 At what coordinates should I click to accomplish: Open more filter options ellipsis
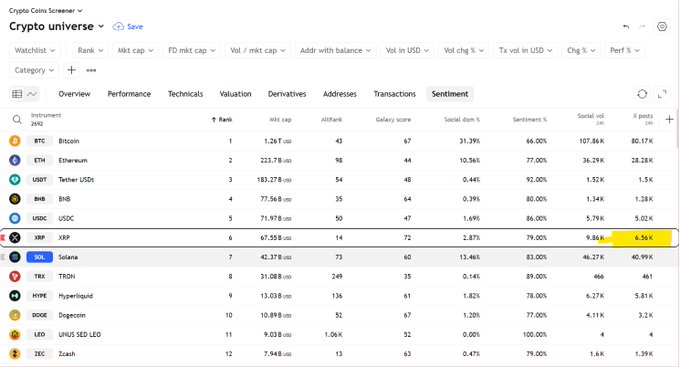coord(91,70)
